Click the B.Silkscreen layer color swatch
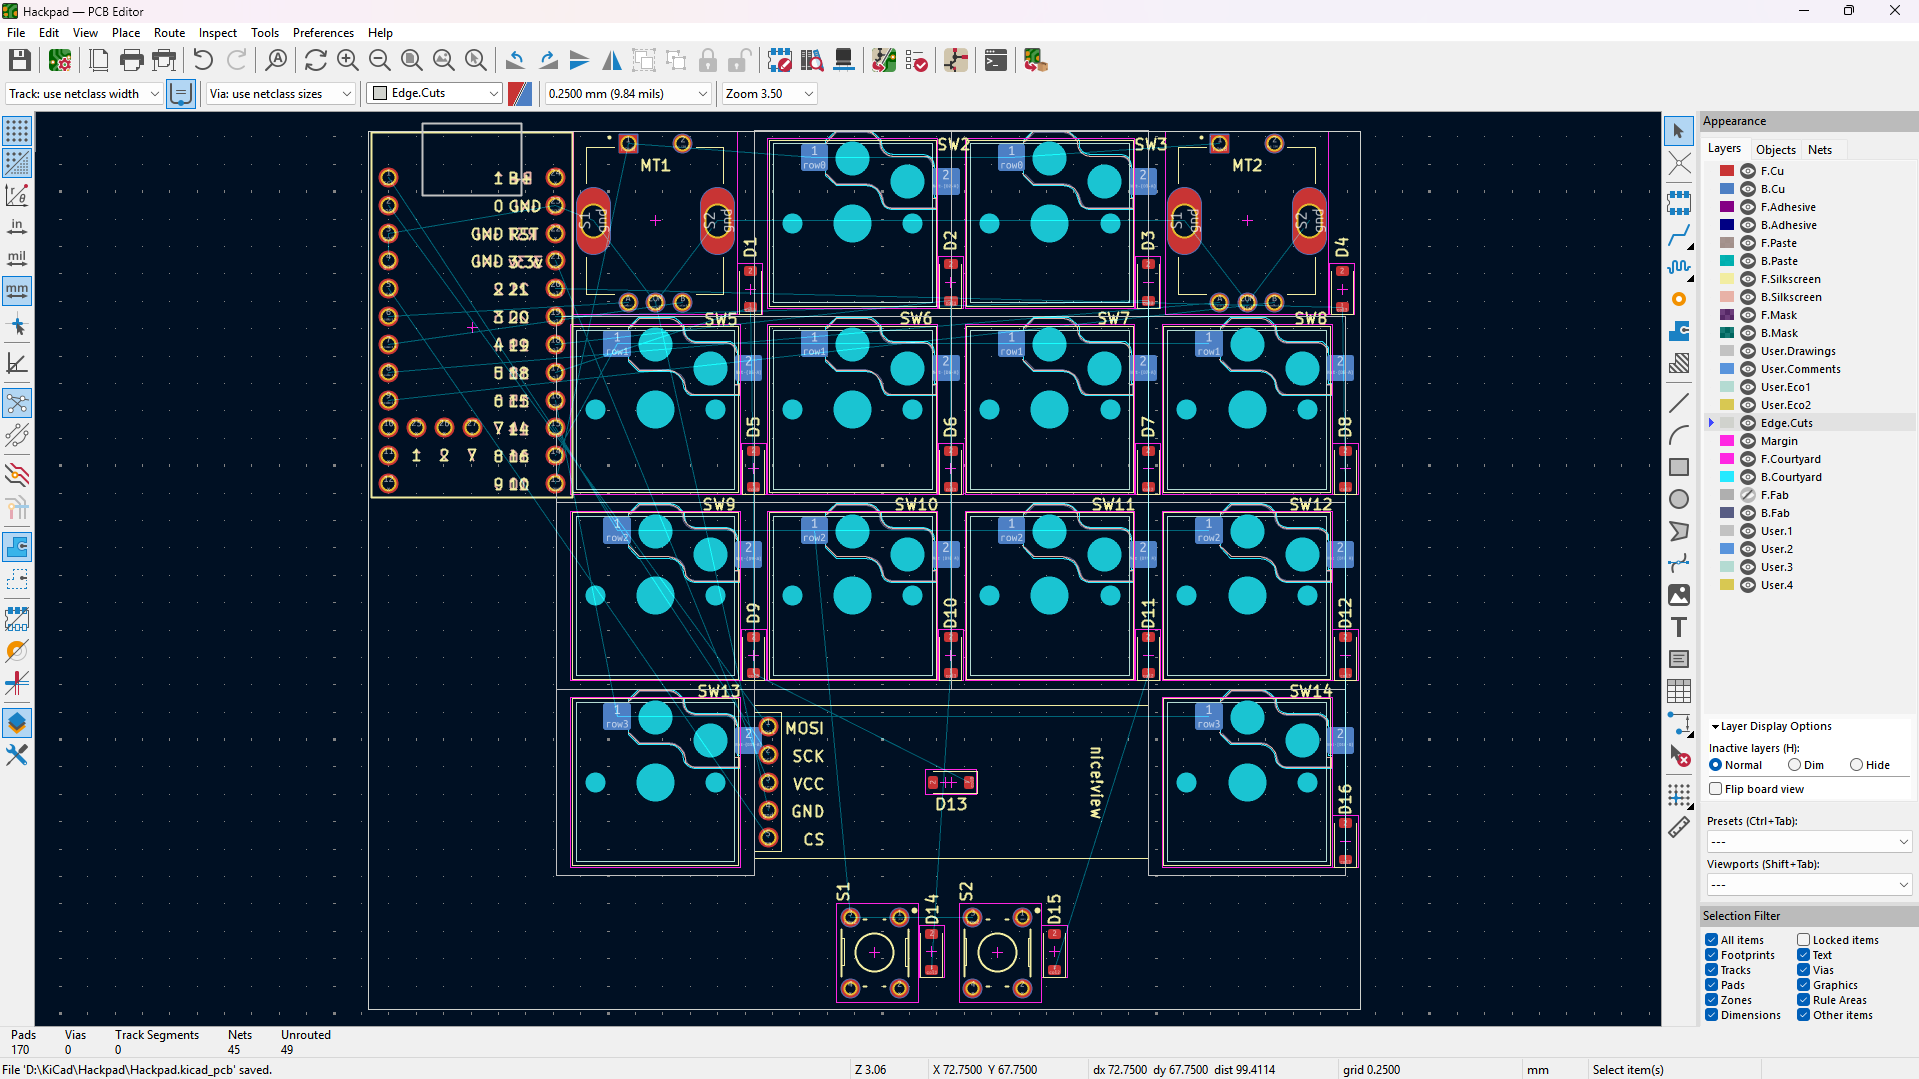 click(1726, 297)
